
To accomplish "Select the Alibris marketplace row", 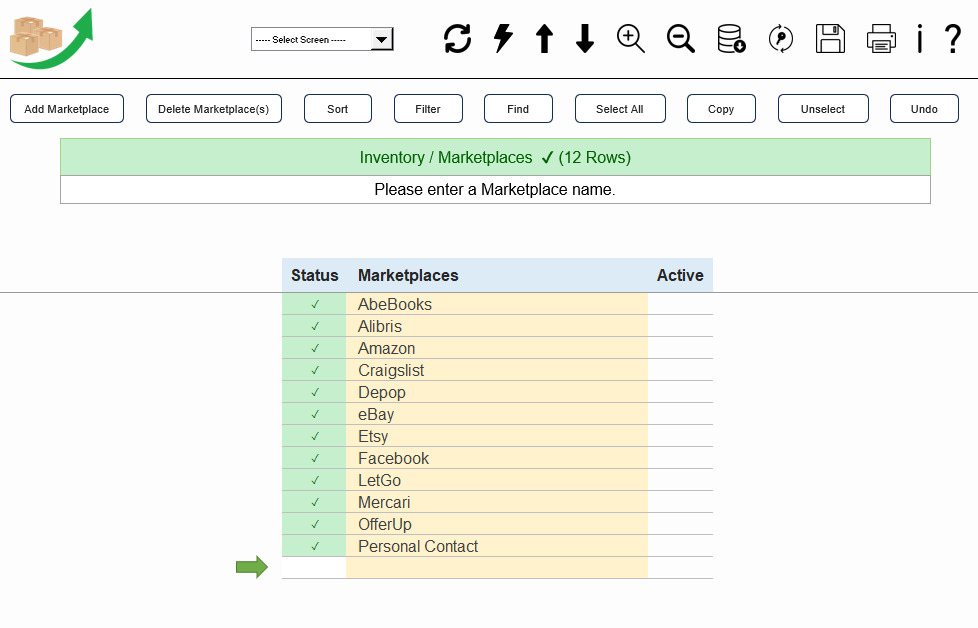I will pos(496,326).
